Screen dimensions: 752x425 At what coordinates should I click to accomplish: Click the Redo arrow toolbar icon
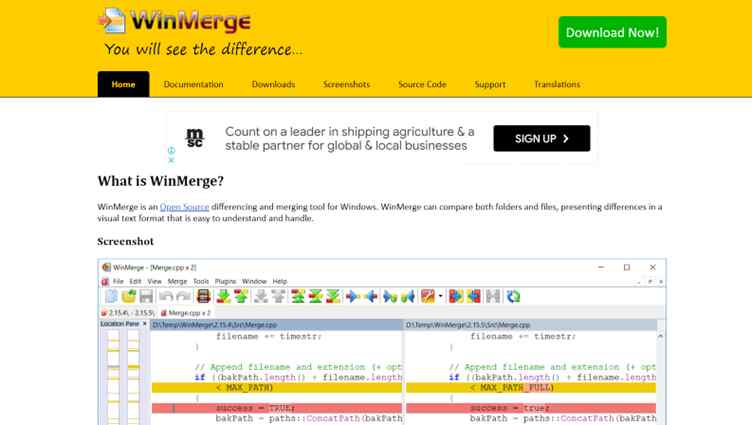tap(183, 296)
